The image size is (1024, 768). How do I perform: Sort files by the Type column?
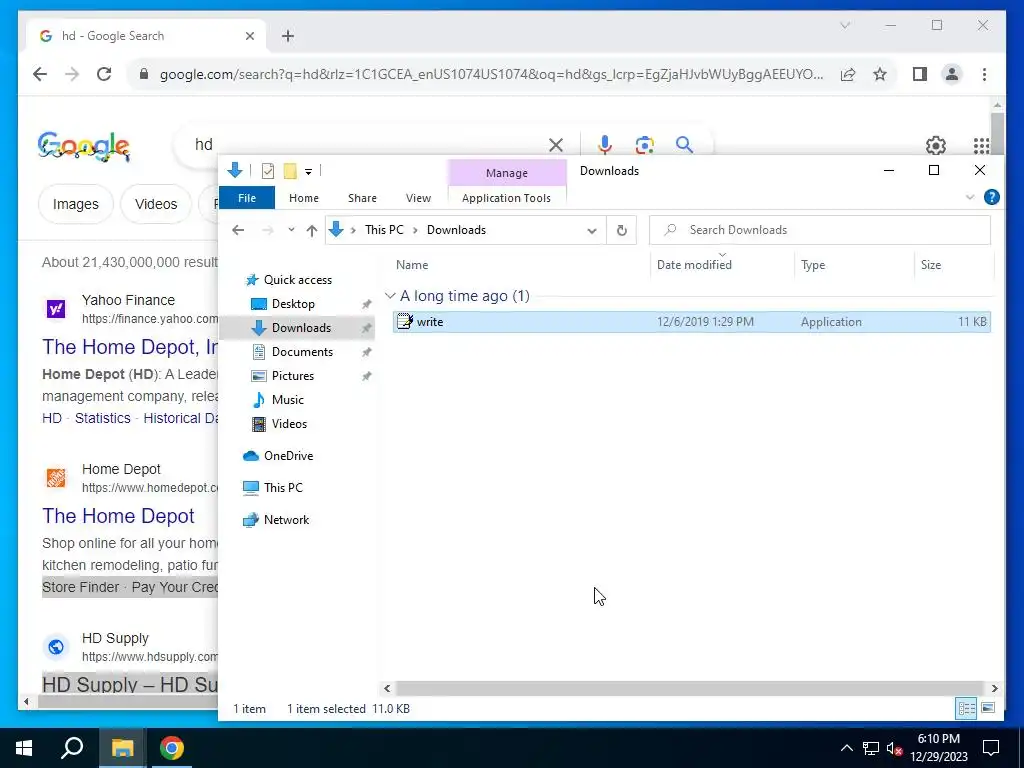pyautogui.click(x=813, y=265)
